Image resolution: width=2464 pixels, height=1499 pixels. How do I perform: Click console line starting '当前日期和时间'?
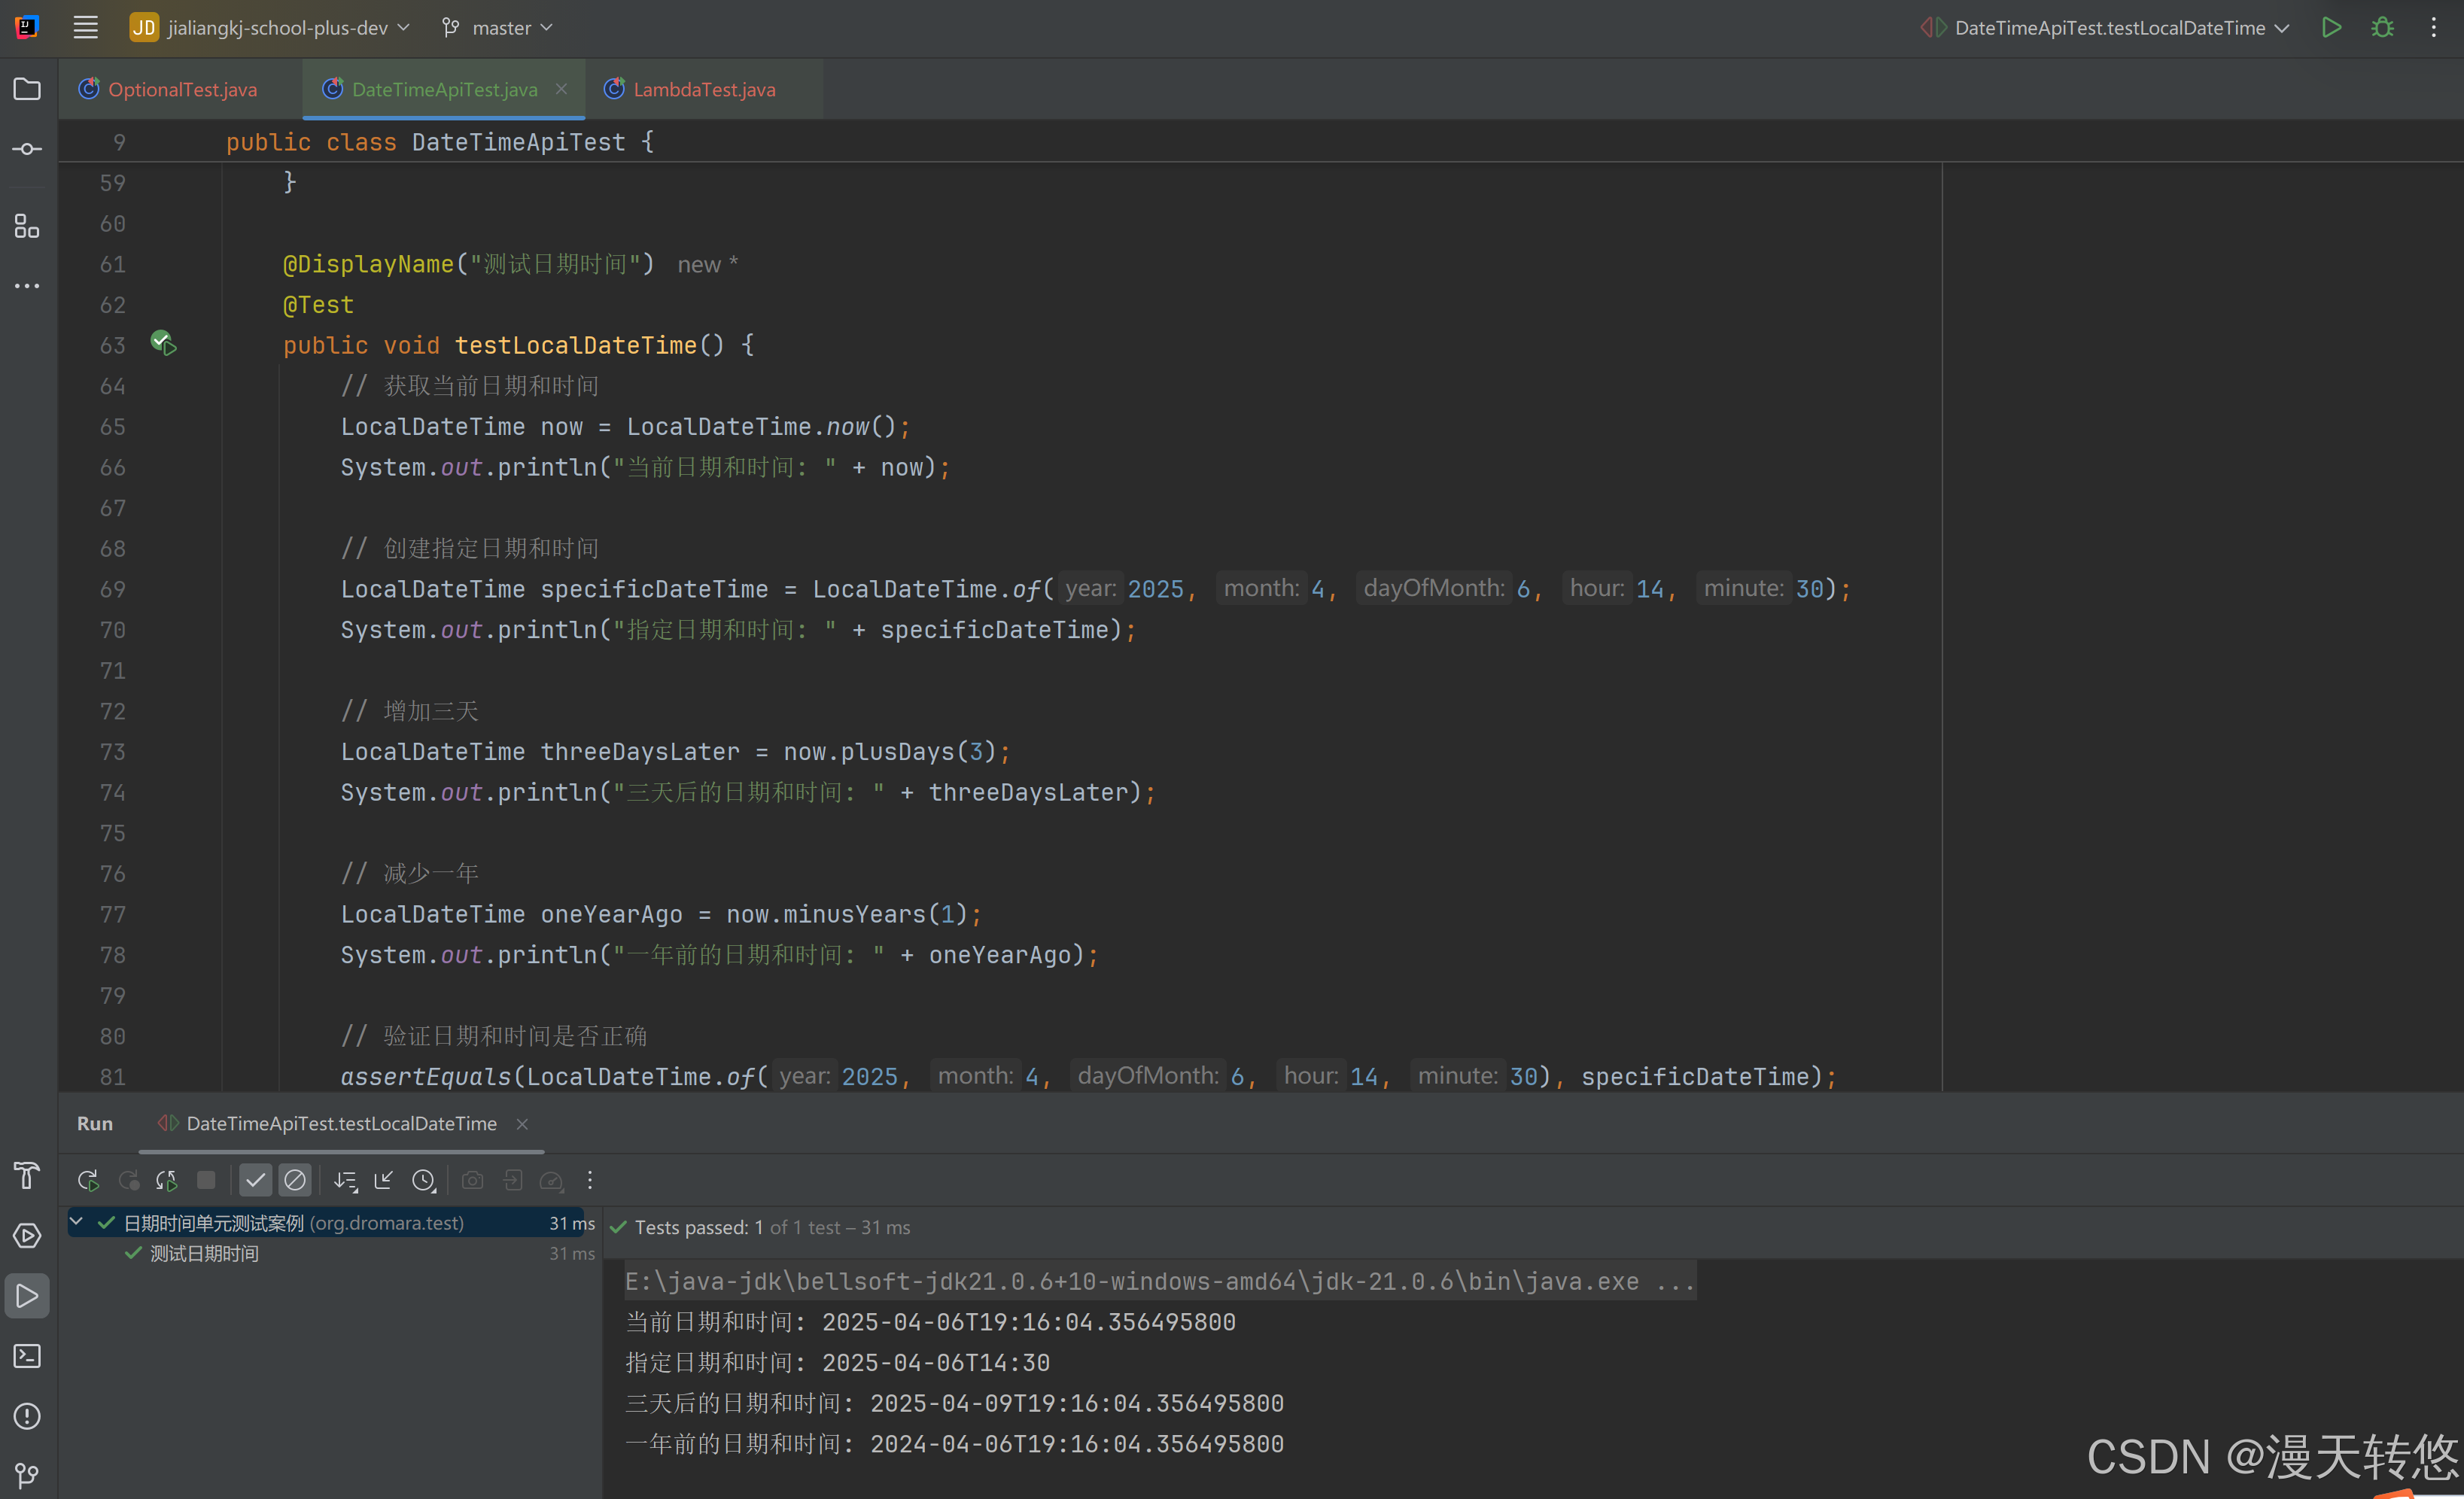(931, 1322)
